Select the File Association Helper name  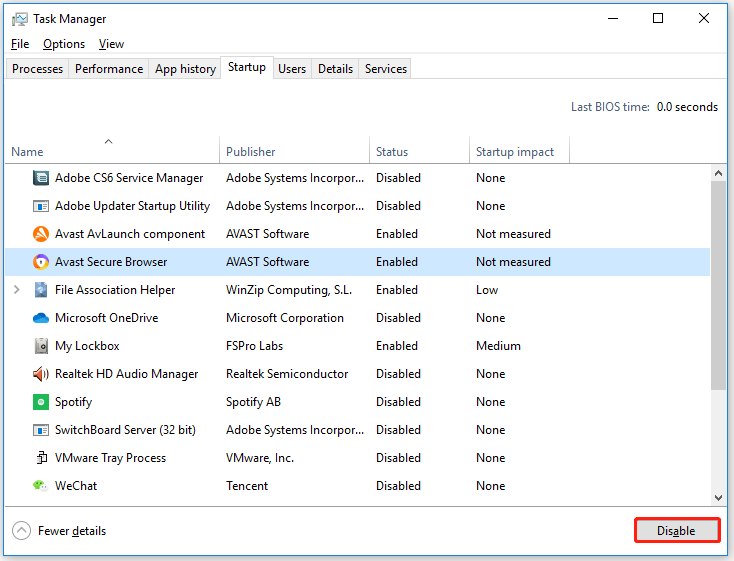(x=115, y=290)
